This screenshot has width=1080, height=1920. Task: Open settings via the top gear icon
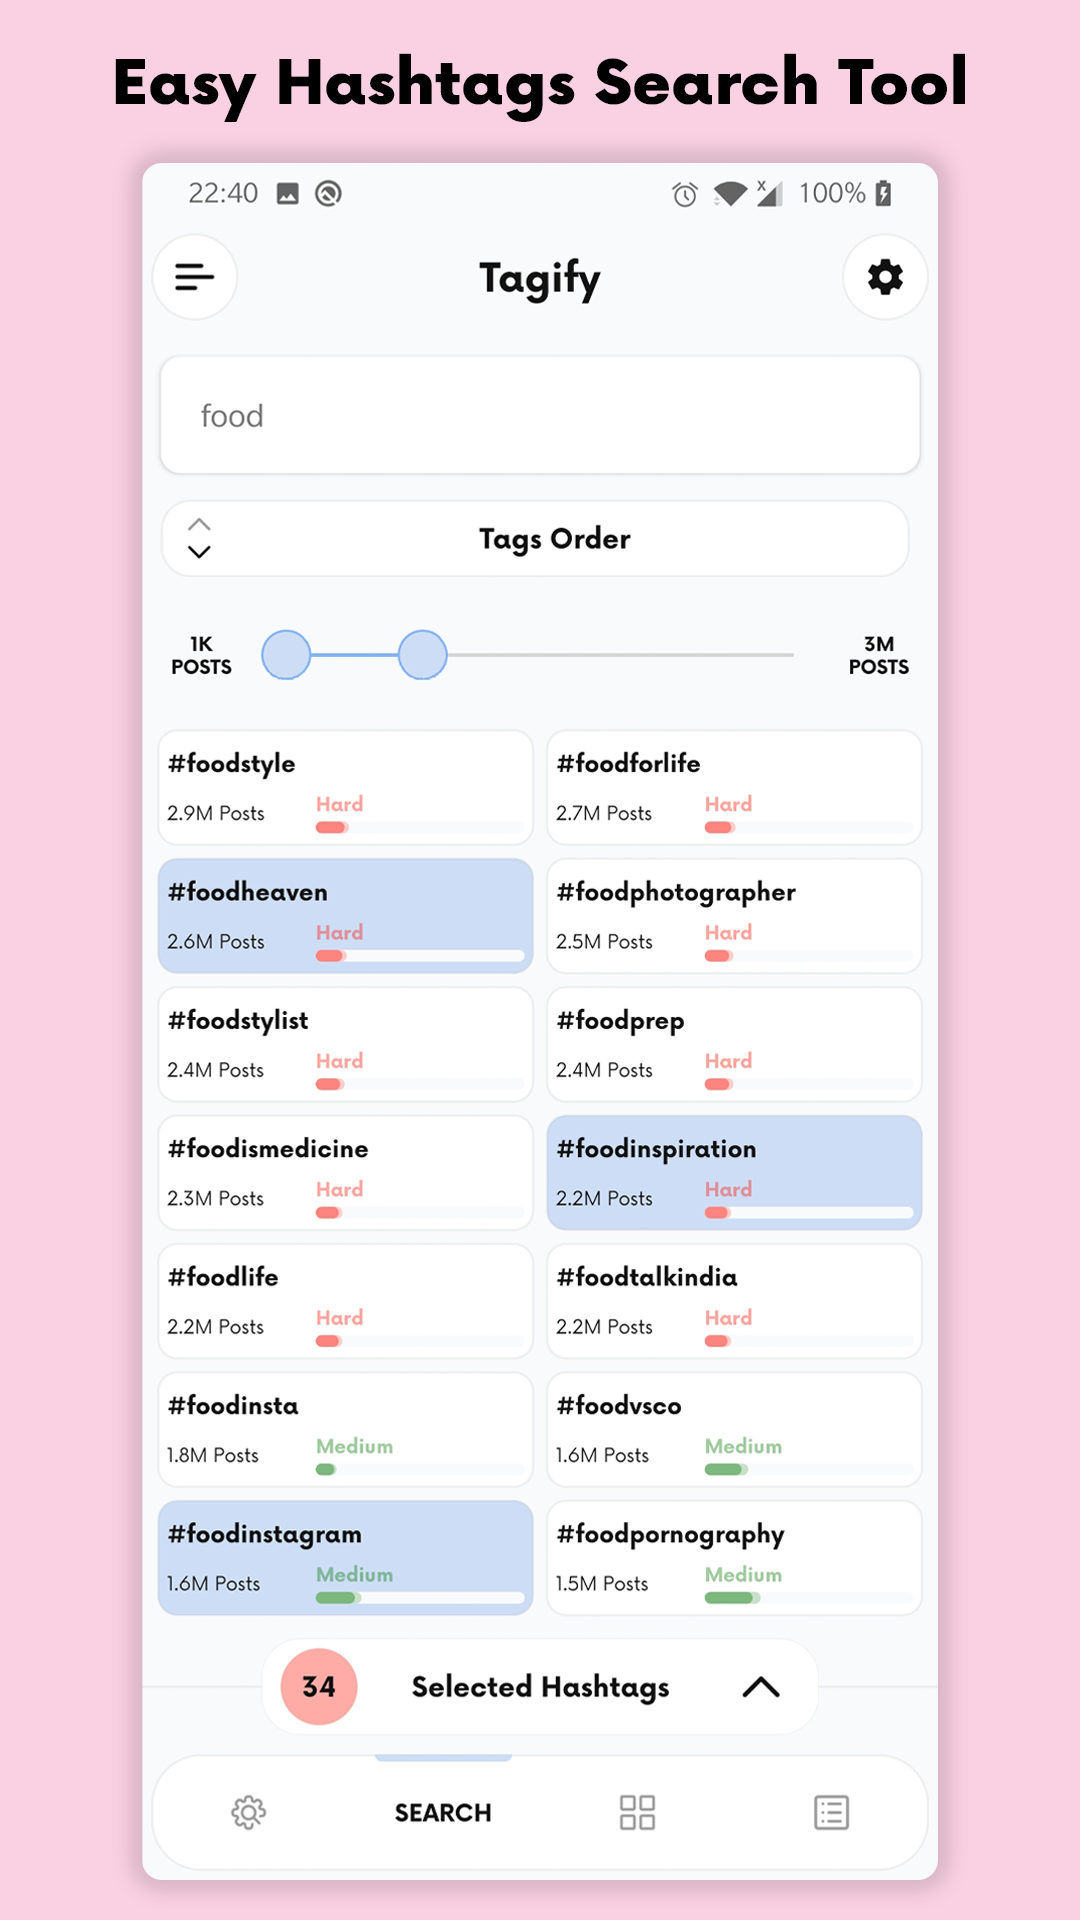coord(885,277)
